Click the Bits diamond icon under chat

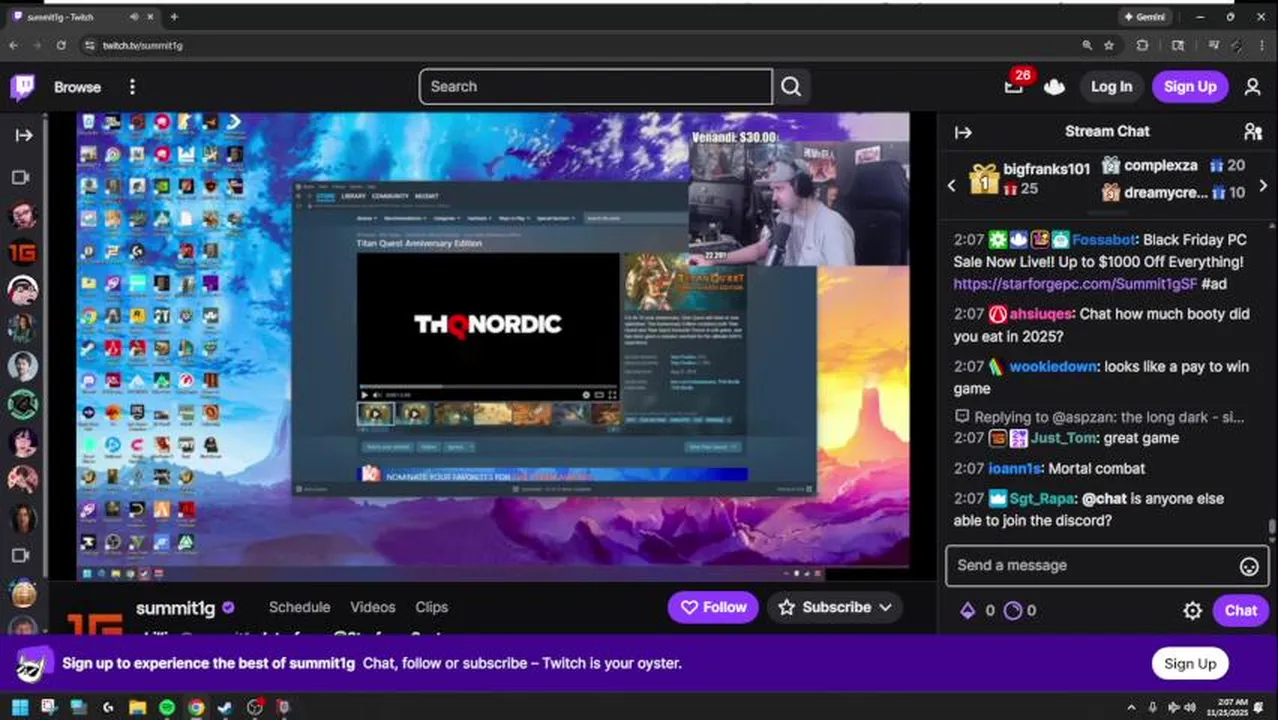tap(968, 610)
